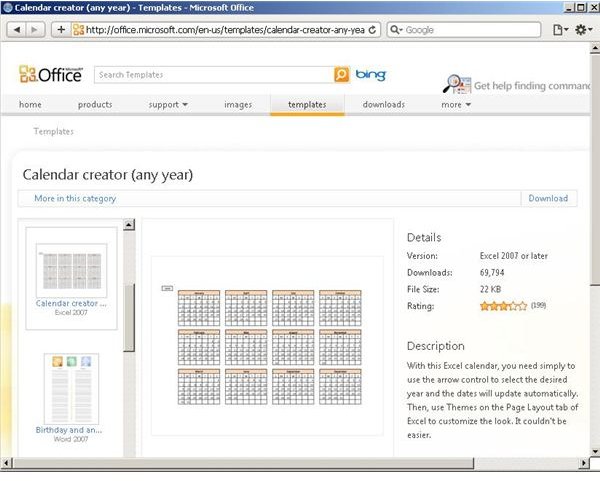The image size is (600, 481).
Task: Open the images tab
Action: click(238, 104)
